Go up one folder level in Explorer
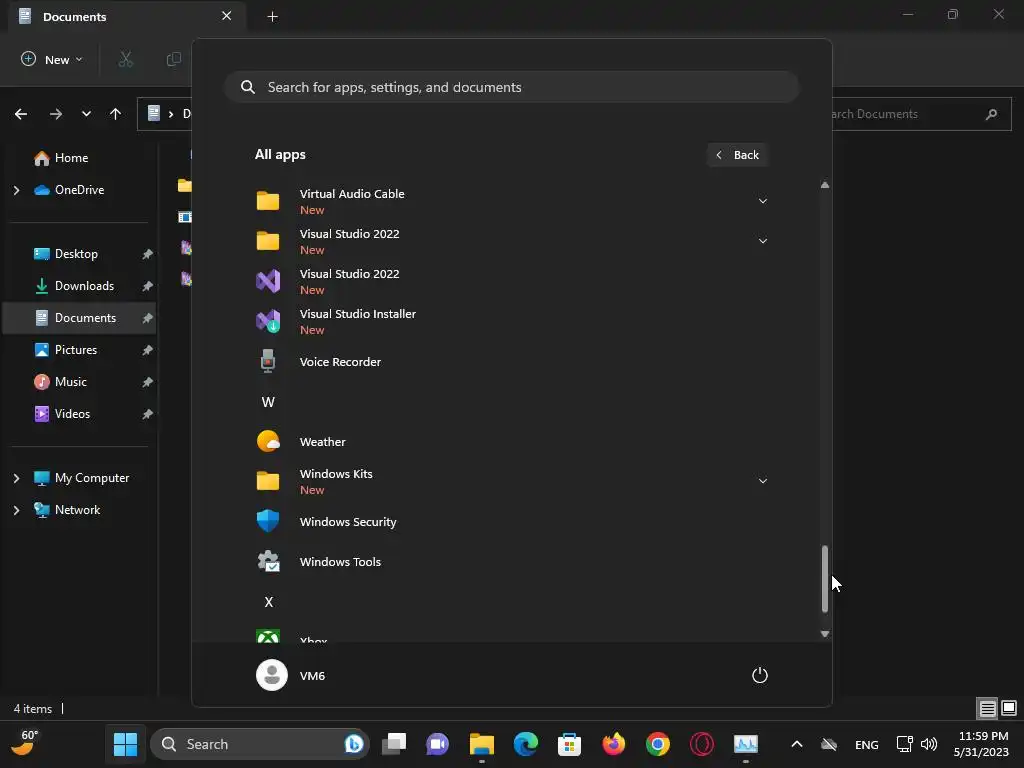Screen dimensions: 1024x768 click(116, 114)
